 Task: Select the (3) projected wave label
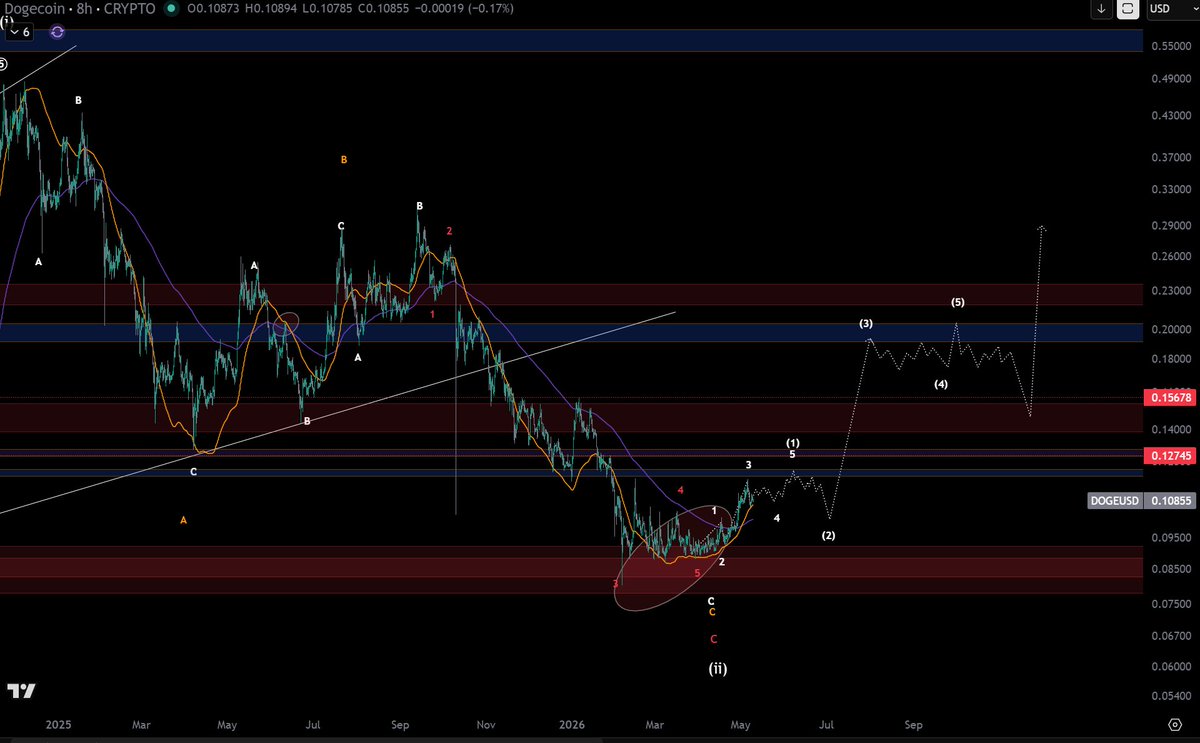click(866, 324)
